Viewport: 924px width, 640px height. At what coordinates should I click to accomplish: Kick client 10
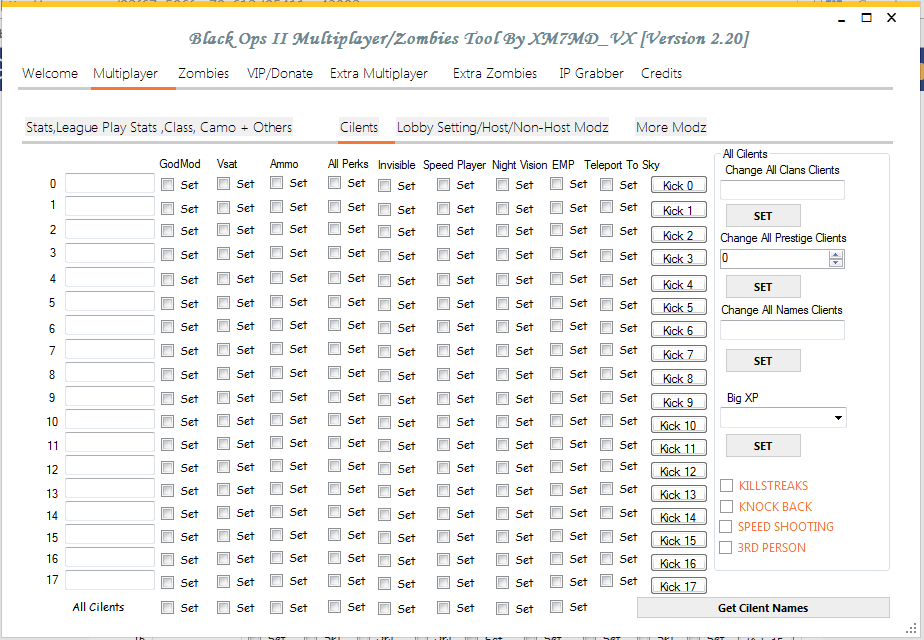[678, 425]
